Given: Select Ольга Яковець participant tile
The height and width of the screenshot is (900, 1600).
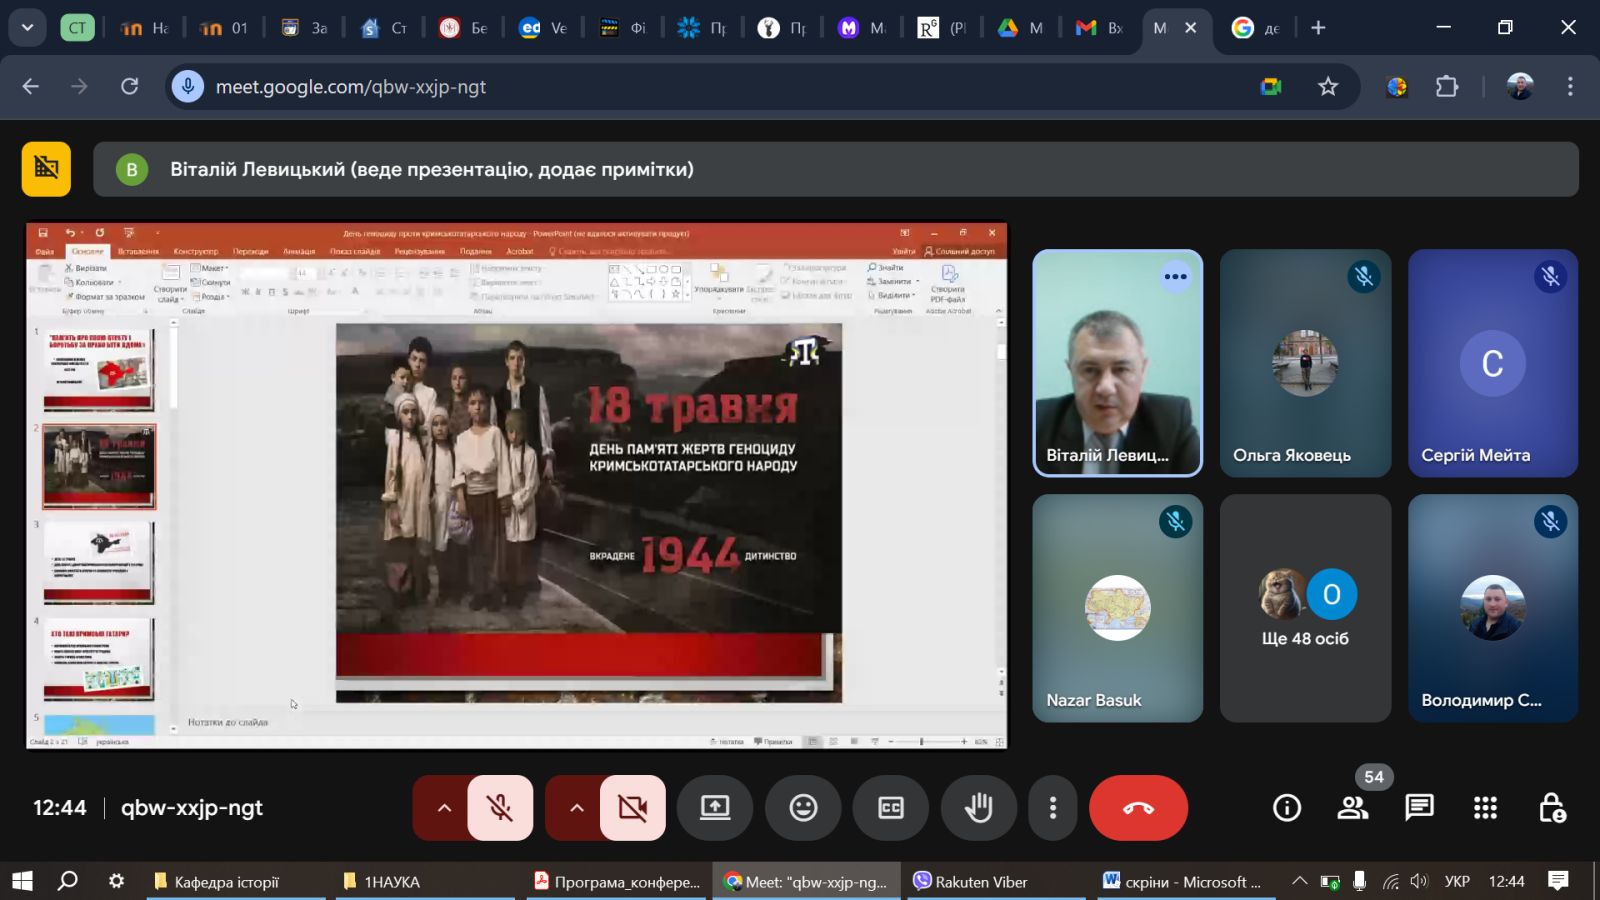Looking at the screenshot, I should [1305, 363].
